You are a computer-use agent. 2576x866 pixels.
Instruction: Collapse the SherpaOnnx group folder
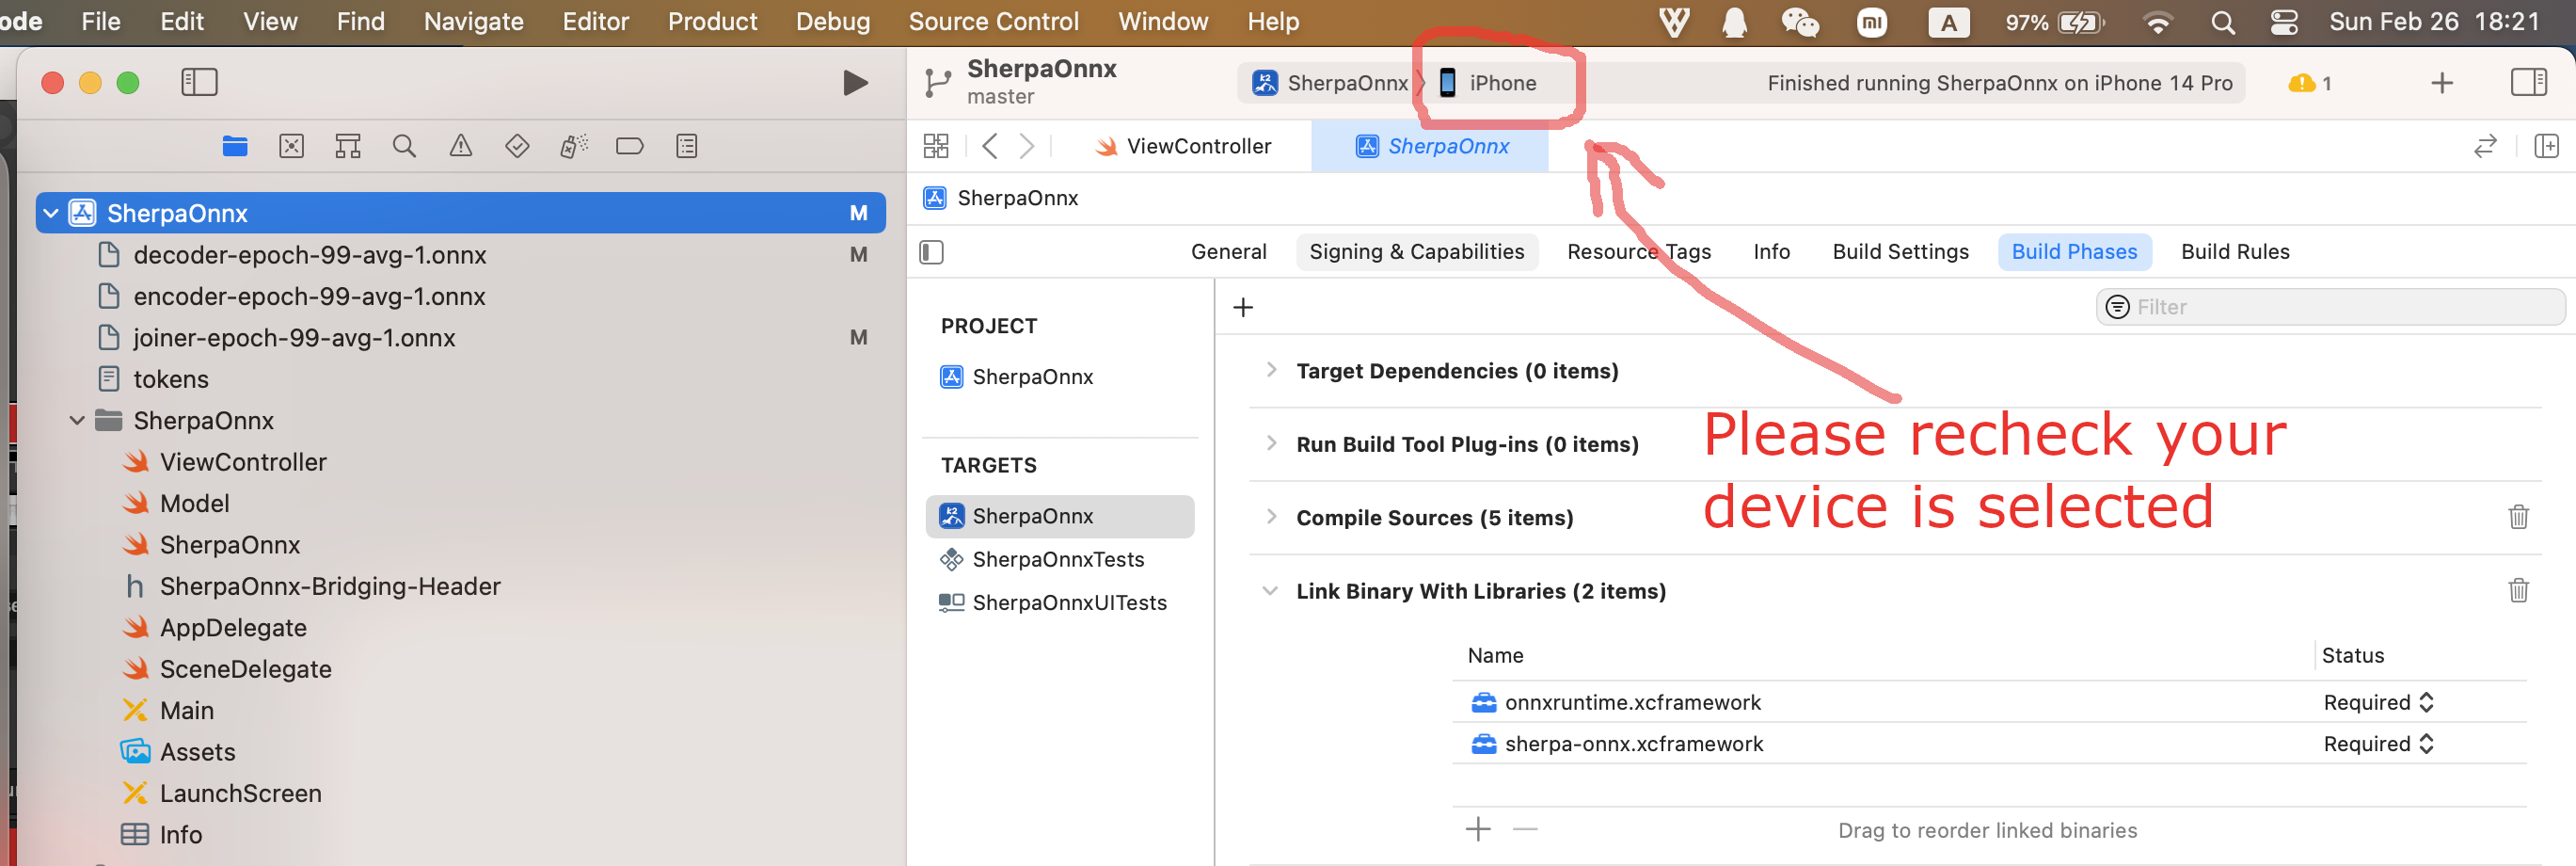tap(77, 421)
